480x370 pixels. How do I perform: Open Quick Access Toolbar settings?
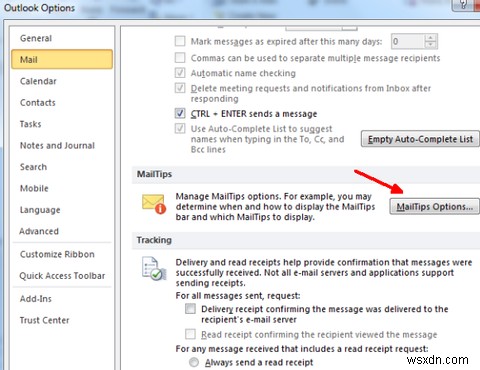[62, 276]
